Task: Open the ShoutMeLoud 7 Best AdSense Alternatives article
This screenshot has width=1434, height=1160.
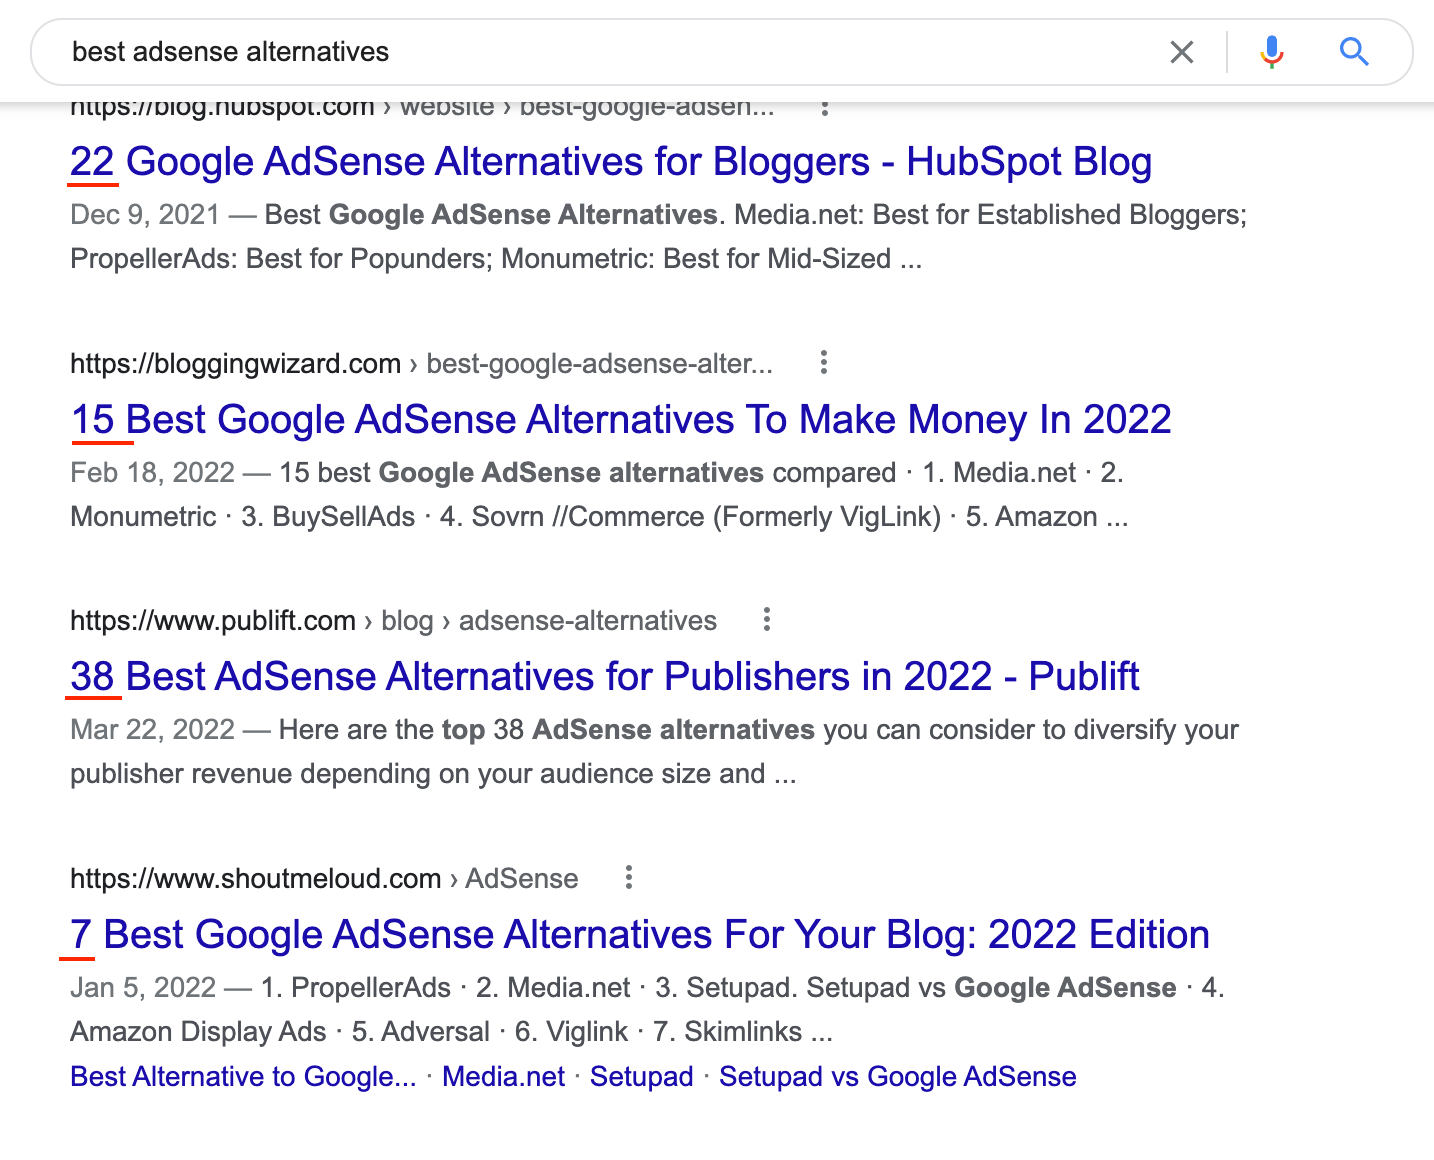Action: click(x=640, y=934)
